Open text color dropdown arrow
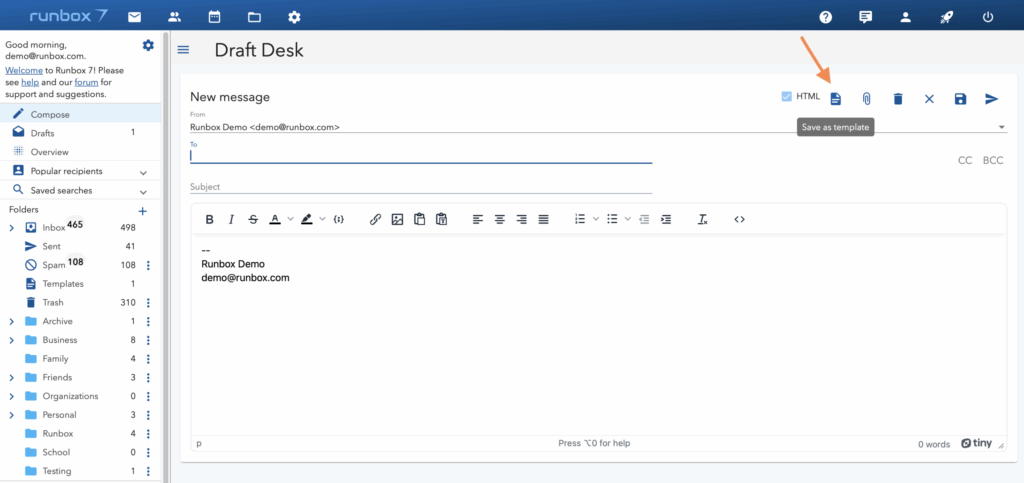The width and height of the screenshot is (1024, 483). [x=291, y=219]
